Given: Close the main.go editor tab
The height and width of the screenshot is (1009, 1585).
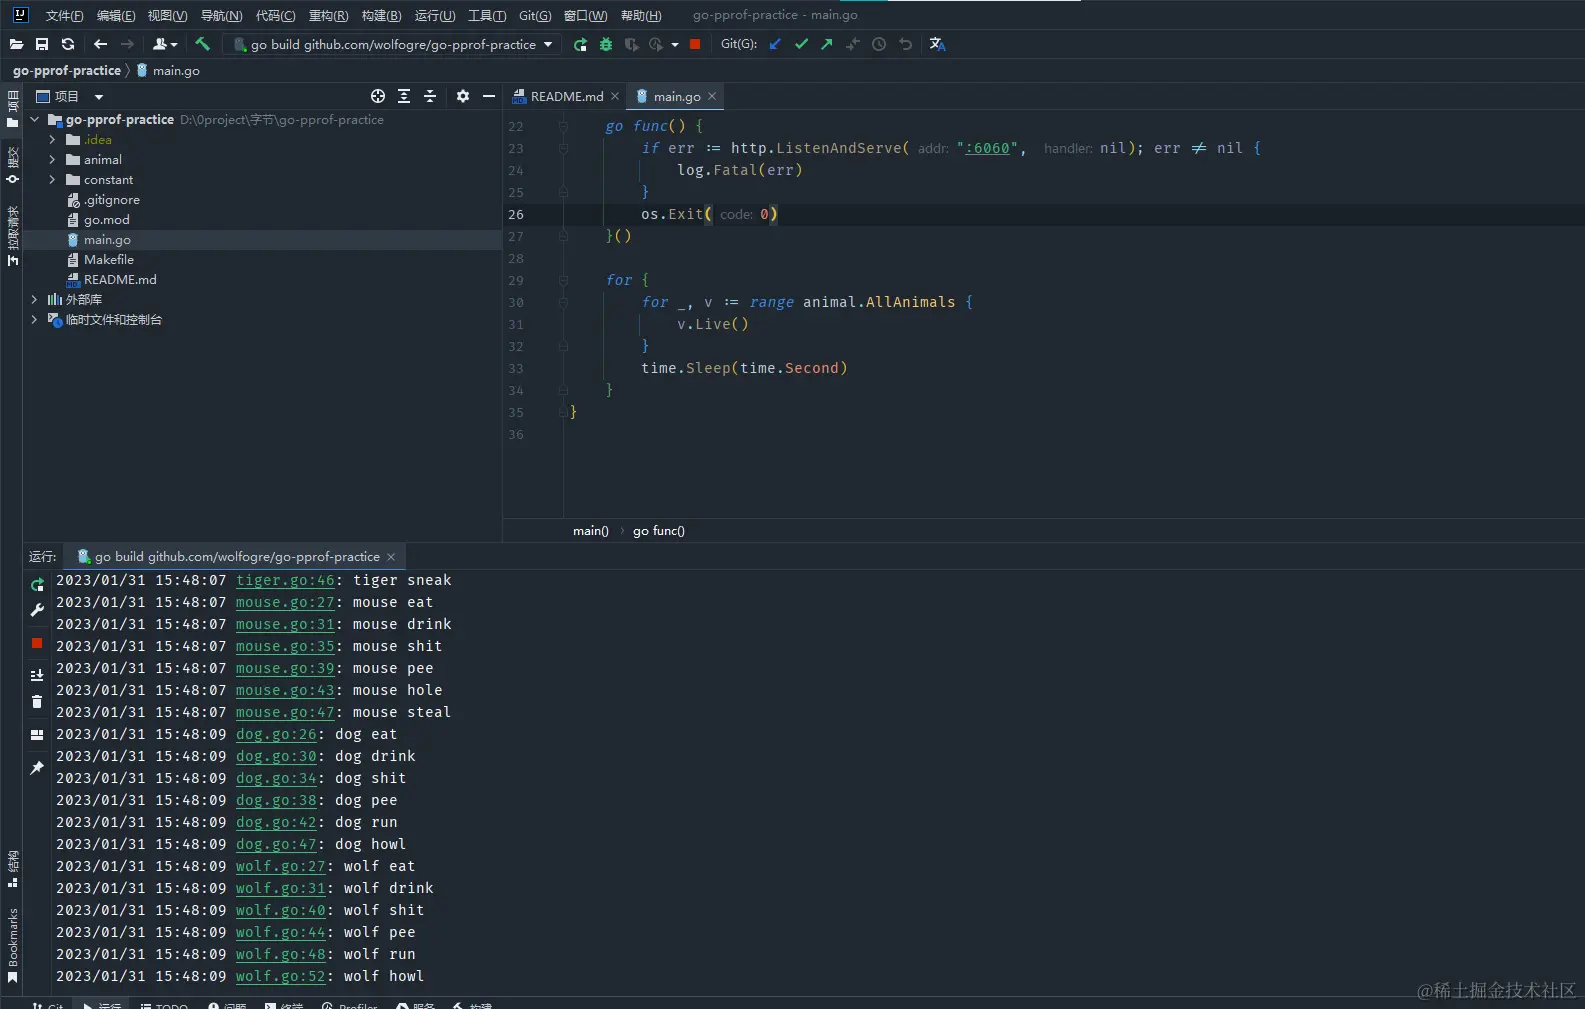Looking at the screenshot, I should pyautogui.click(x=712, y=96).
